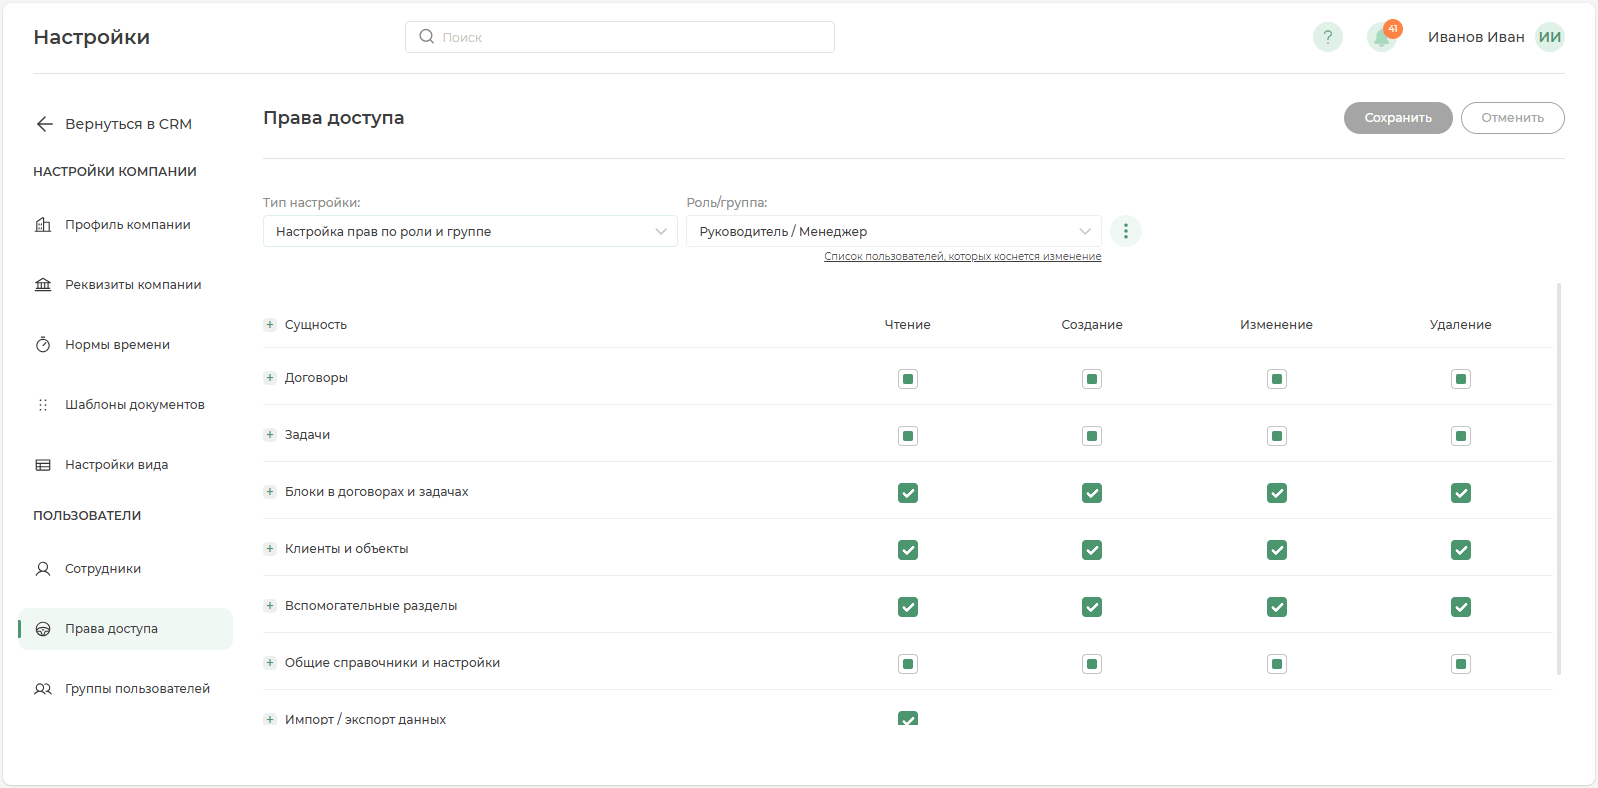Open Сотрудники in the sidebar

(103, 569)
